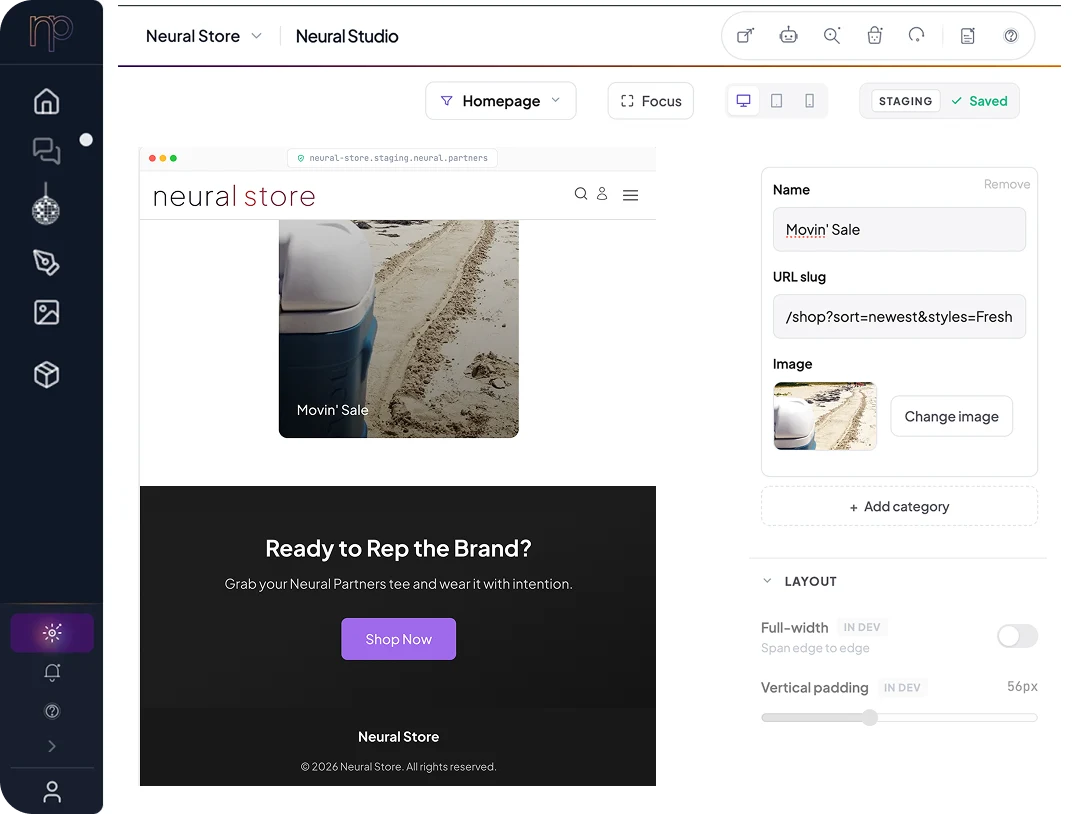Open the Home icon in sidebar
This screenshot has height=814, width=1080.
pyautogui.click(x=47, y=101)
